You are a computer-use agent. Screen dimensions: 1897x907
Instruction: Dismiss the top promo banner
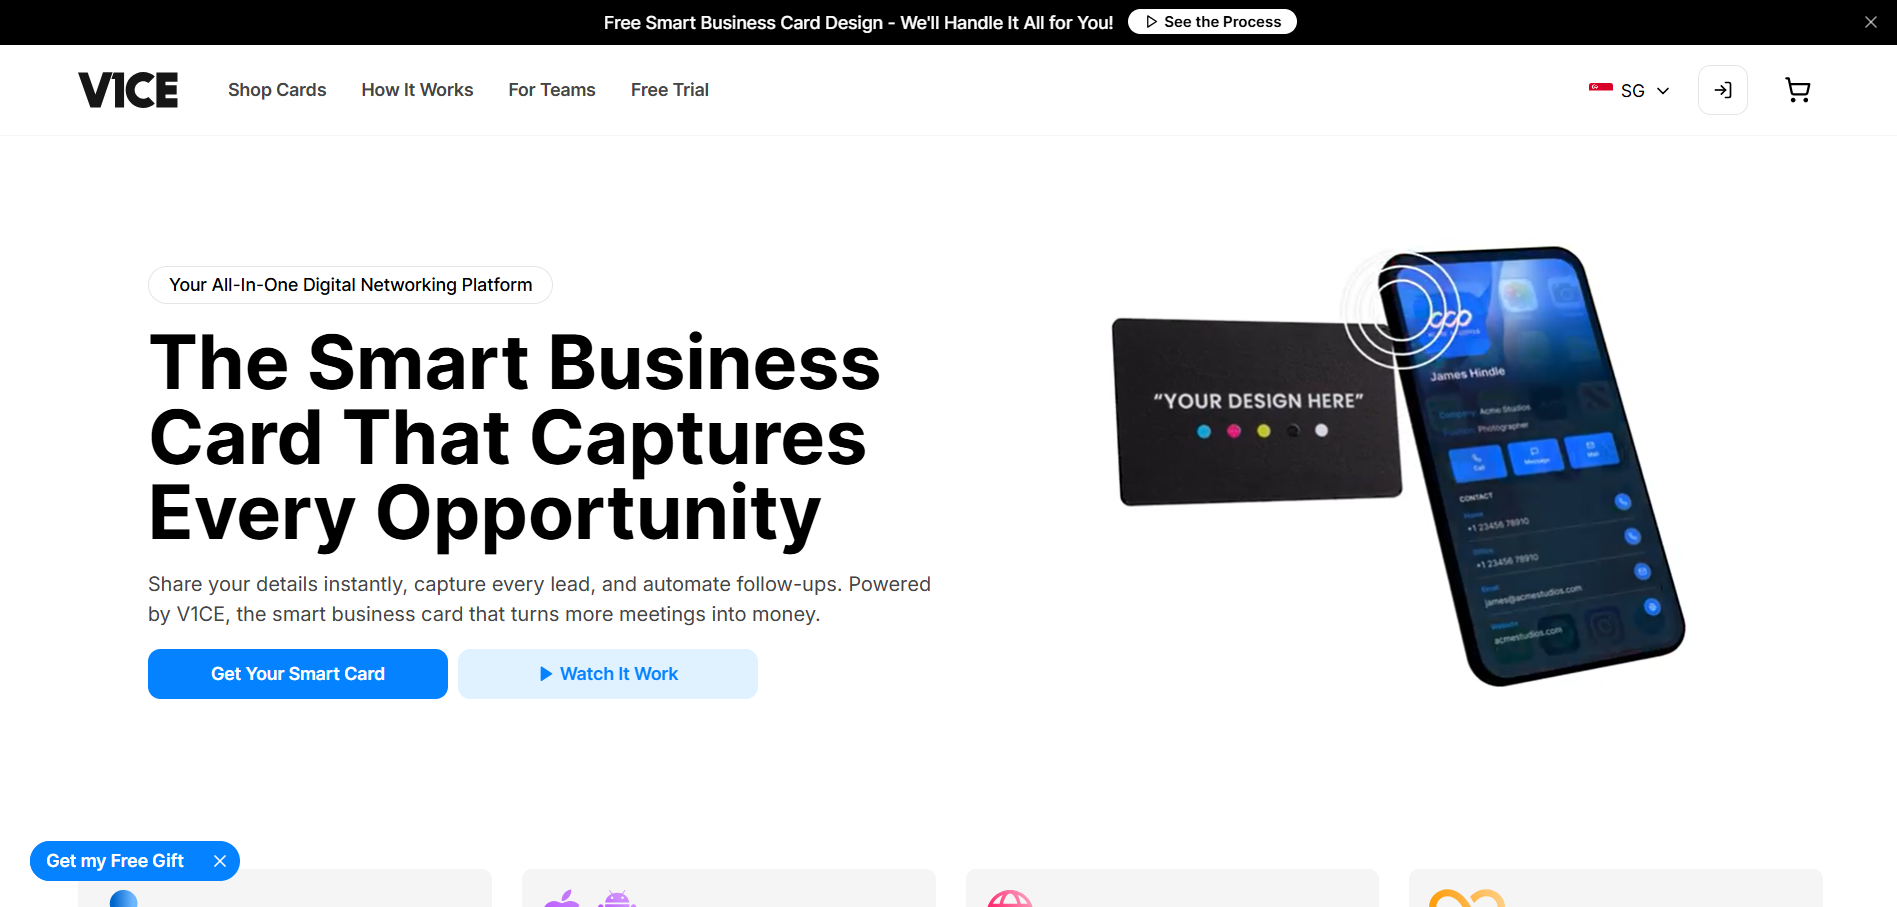click(x=1870, y=22)
